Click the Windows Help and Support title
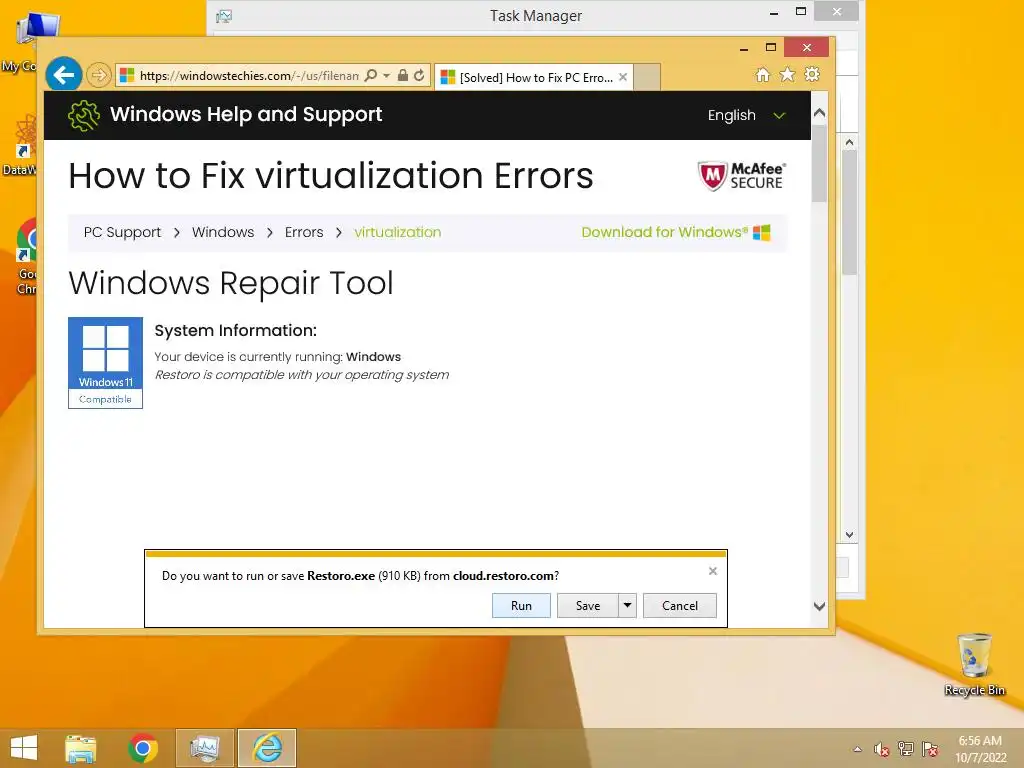 [246, 114]
